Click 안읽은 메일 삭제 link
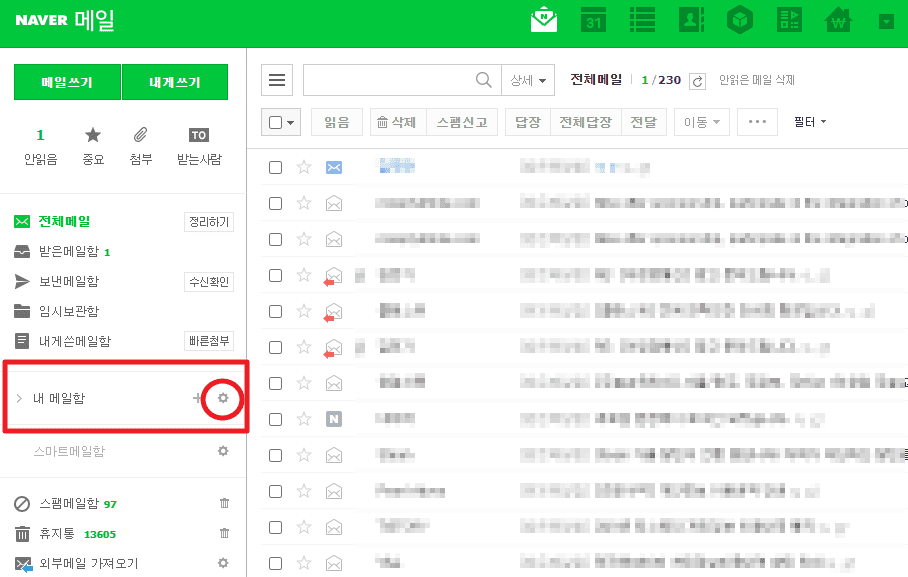 (757, 80)
